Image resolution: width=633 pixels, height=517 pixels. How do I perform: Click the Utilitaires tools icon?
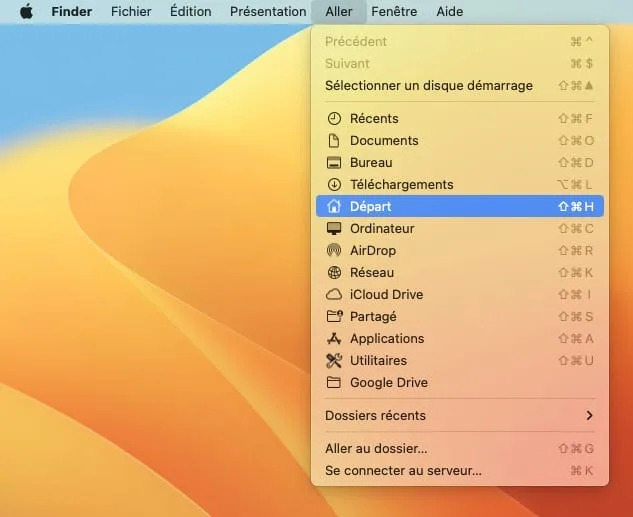[x=334, y=360]
